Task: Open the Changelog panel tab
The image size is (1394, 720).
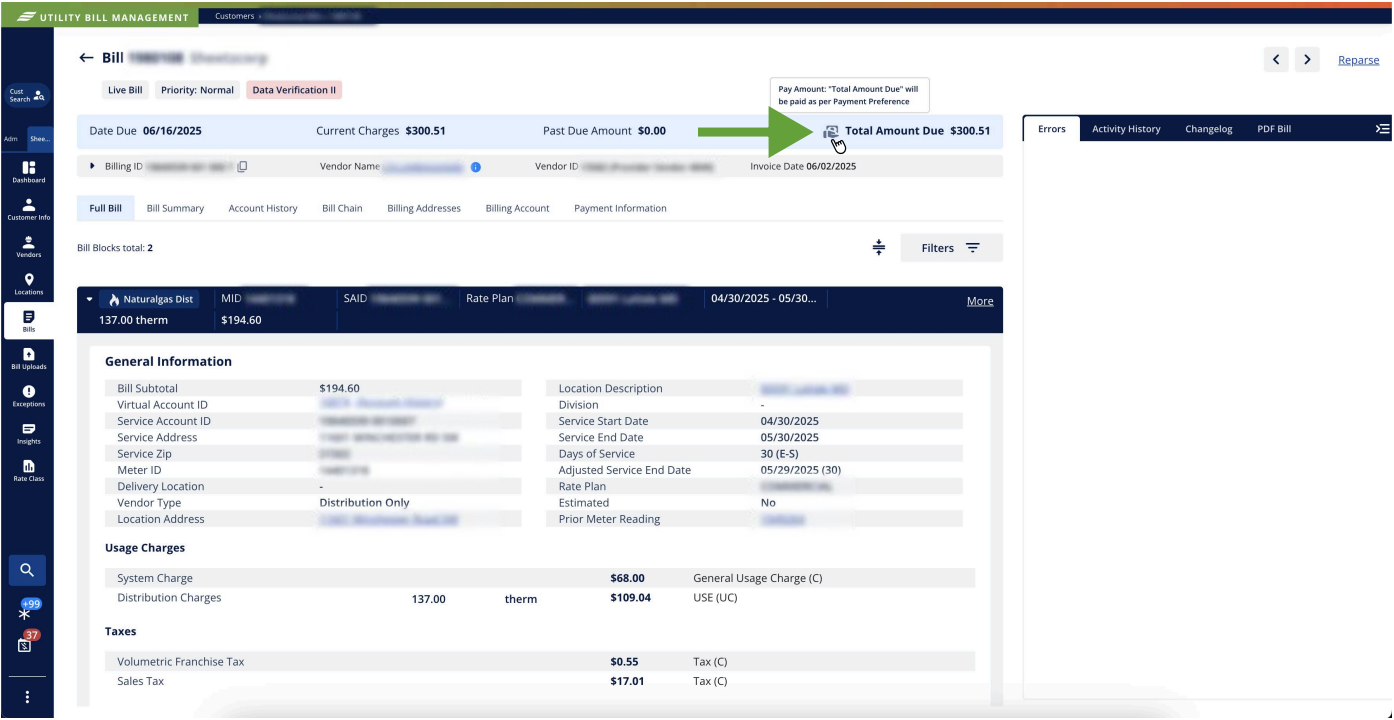Action: pyautogui.click(x=1209, y=129)
